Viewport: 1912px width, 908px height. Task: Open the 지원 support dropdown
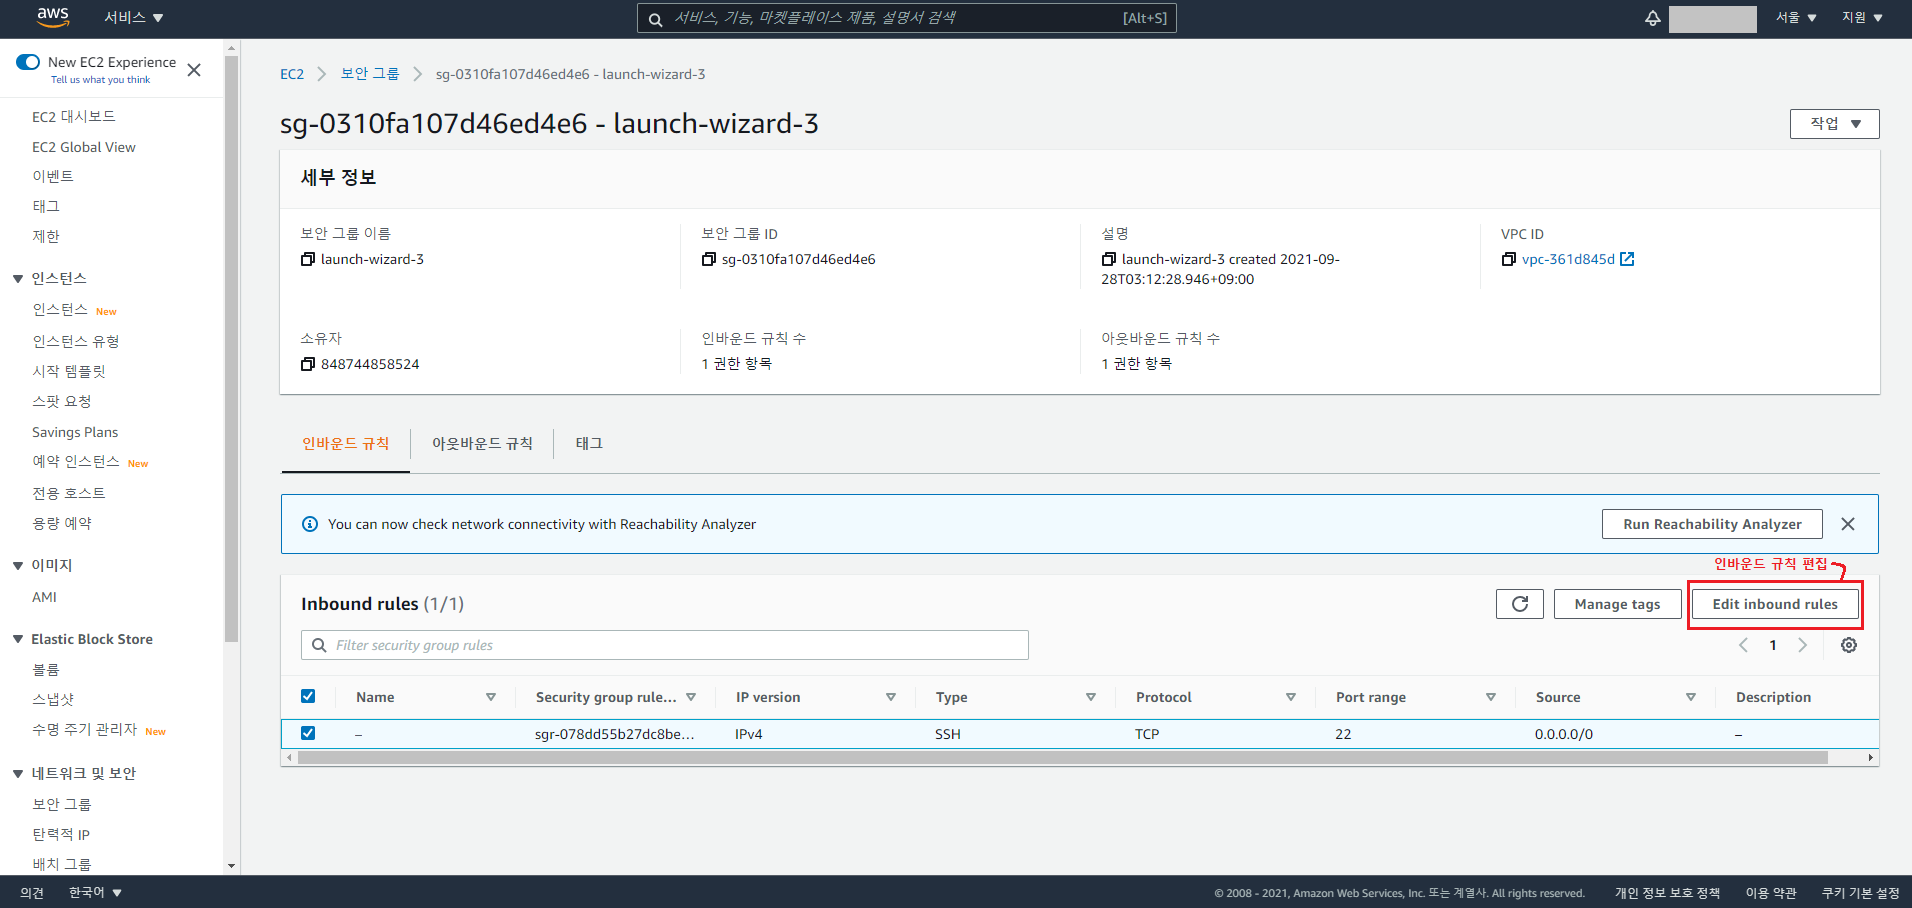[1862, 18]
